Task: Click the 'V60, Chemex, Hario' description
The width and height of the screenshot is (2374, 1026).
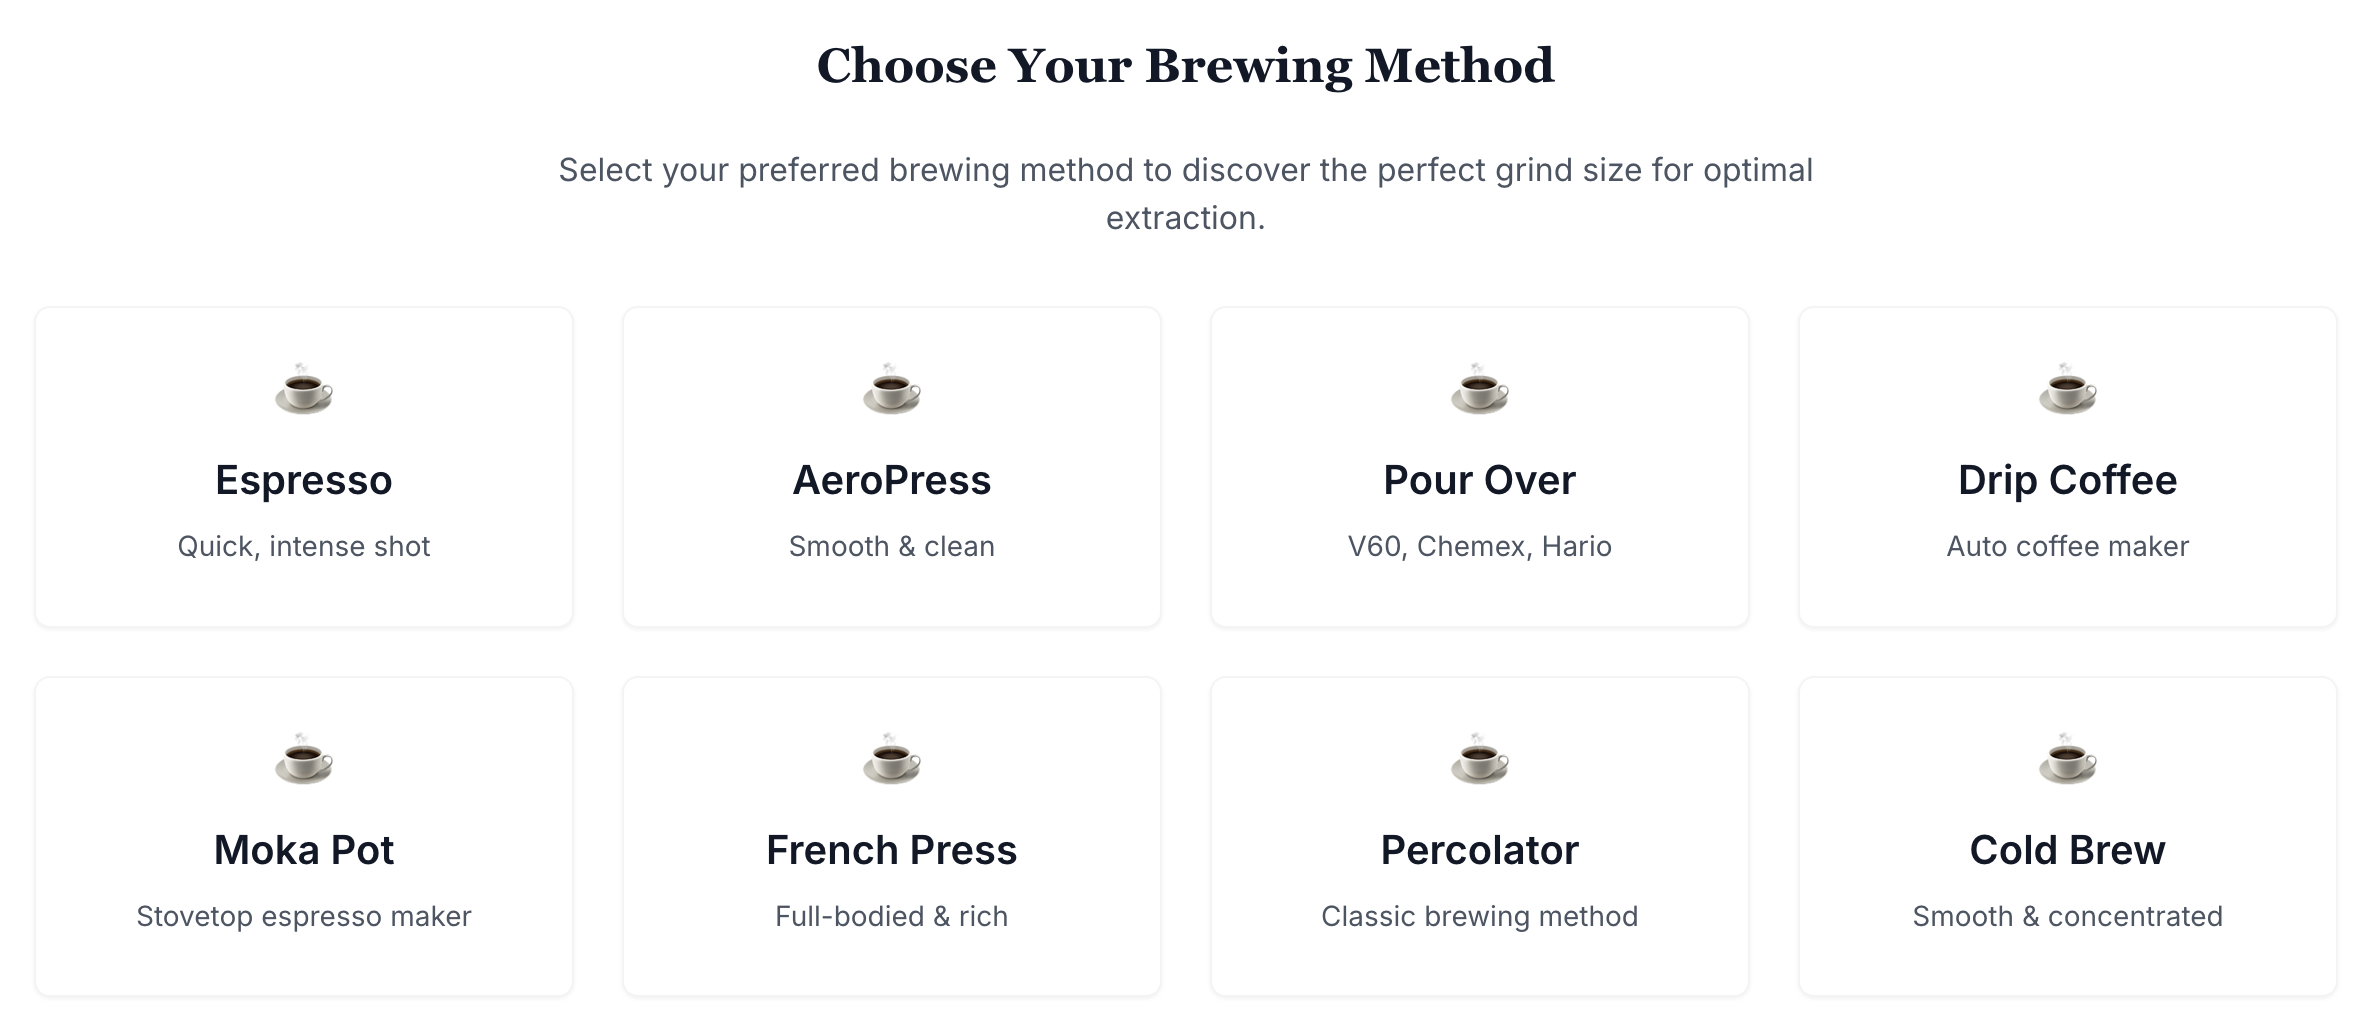Action: [1479, 546]
